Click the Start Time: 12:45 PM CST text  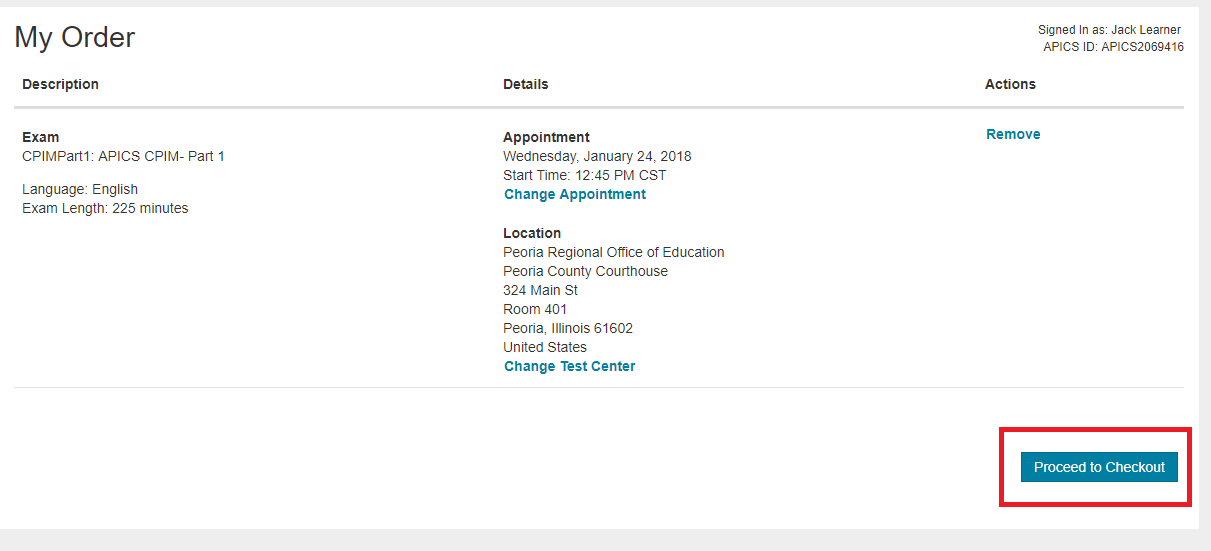tap(585, 175)
